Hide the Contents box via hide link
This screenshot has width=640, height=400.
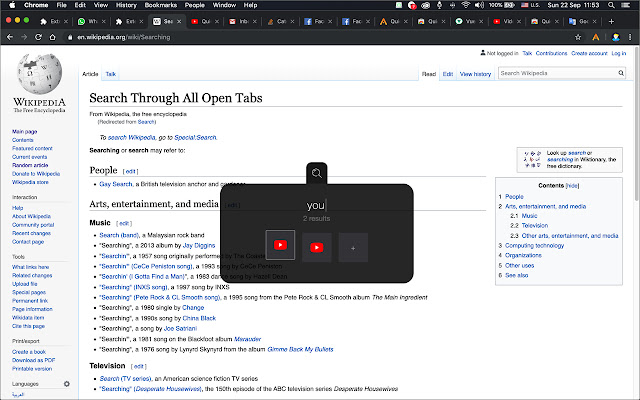[573, 186]
